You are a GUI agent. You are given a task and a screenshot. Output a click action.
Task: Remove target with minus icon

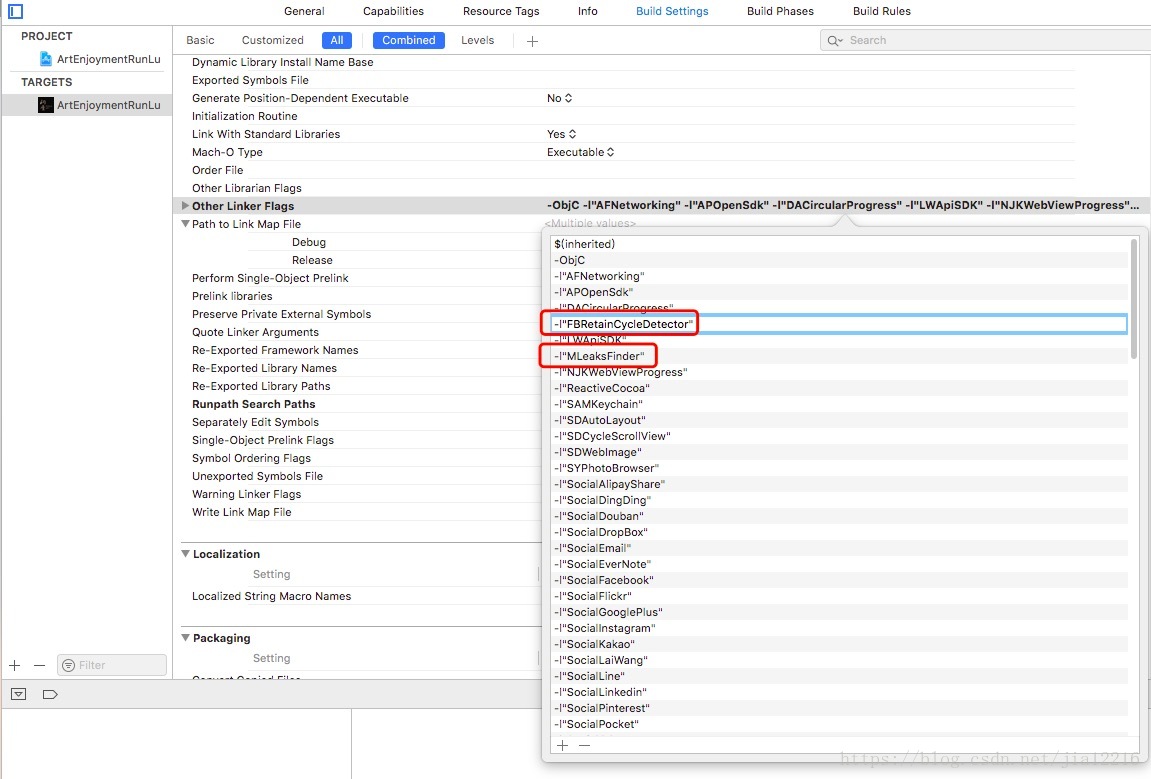pyautogui.click(x=40, y=665)
